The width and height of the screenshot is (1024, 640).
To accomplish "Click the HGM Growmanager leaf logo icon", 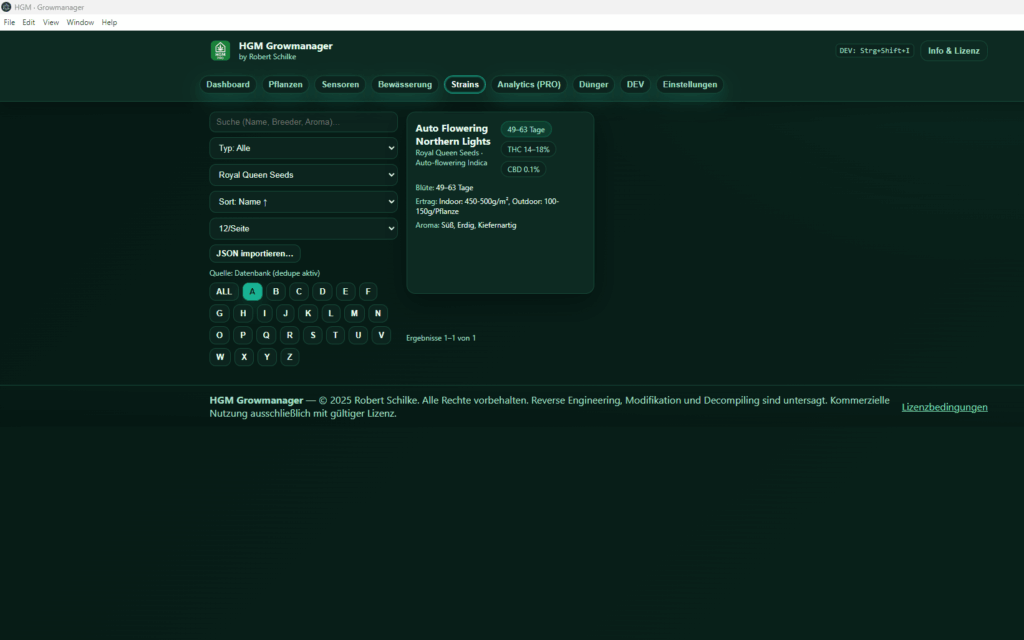I will (220, 50).
